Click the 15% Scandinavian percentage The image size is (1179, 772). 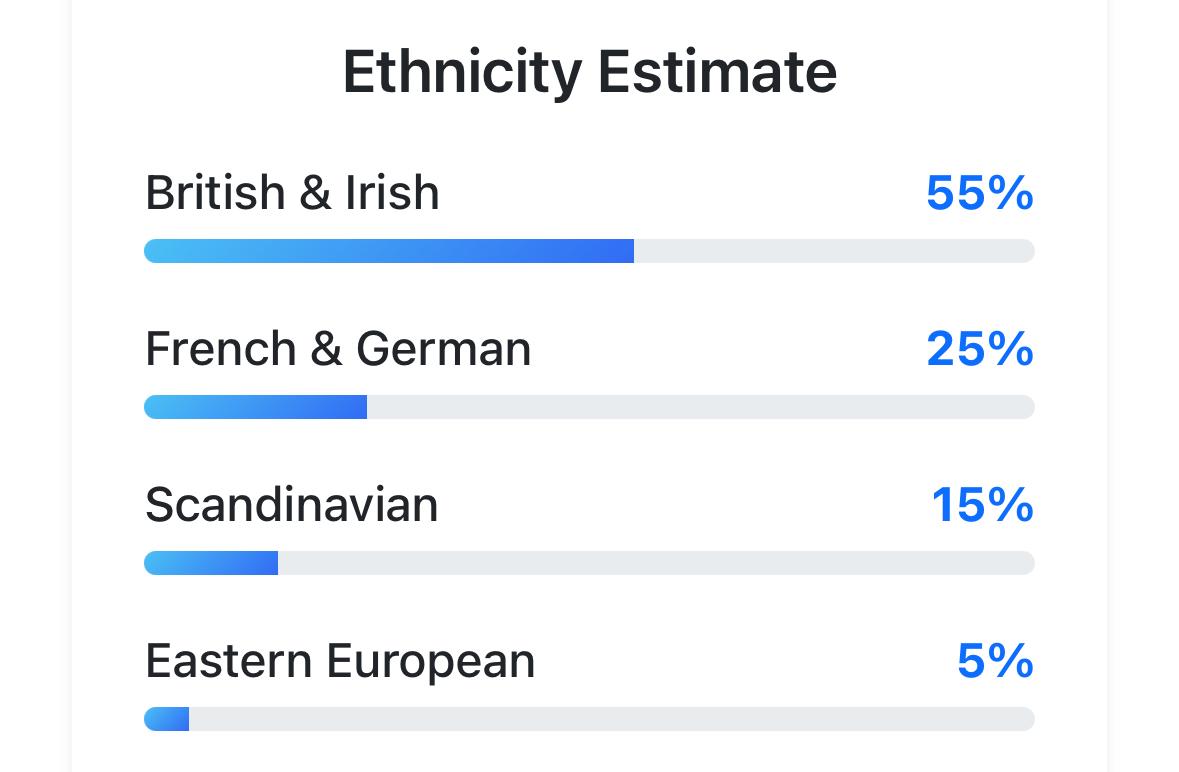point(982,505)
